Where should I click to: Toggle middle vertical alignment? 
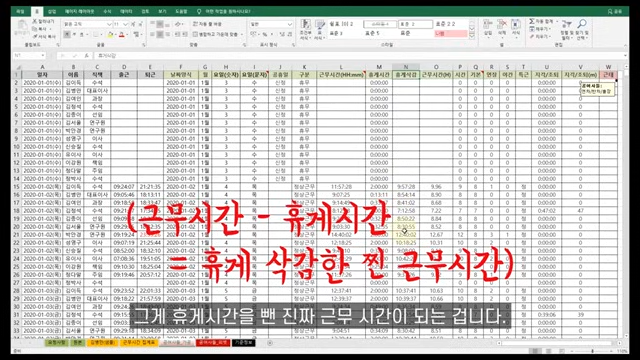160,24
